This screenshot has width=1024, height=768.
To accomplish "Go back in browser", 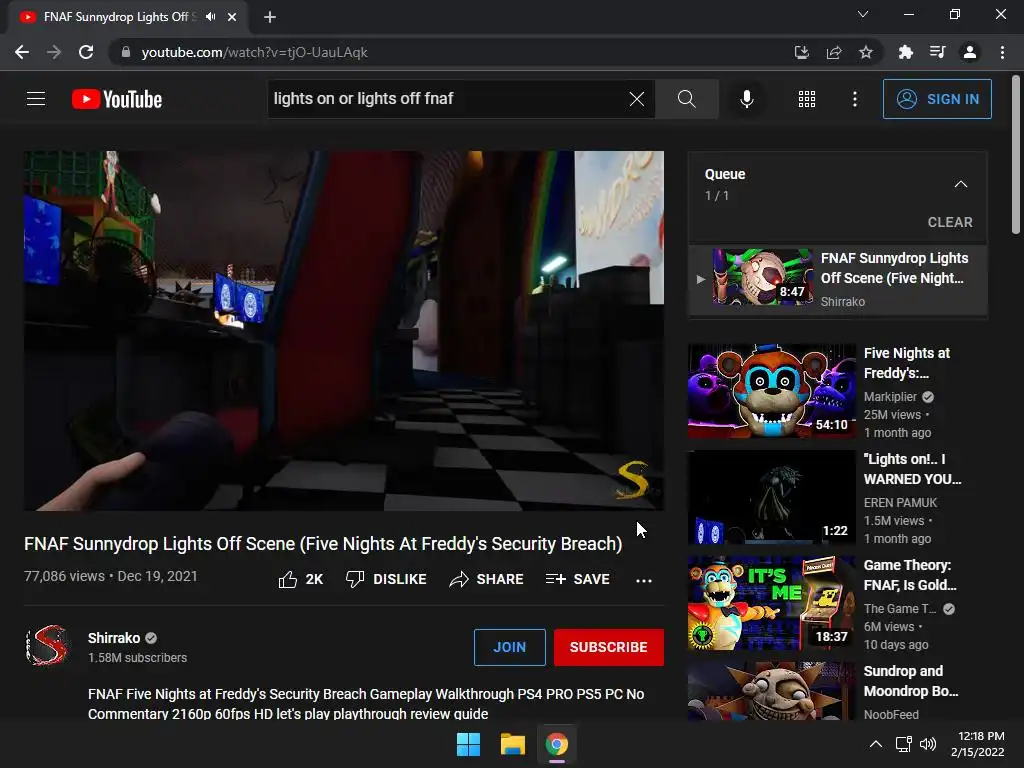I will click(x=22, y=52).
